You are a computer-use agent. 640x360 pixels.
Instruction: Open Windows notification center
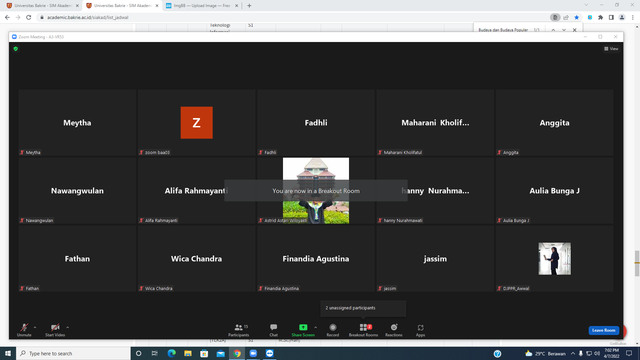[629, 353]
